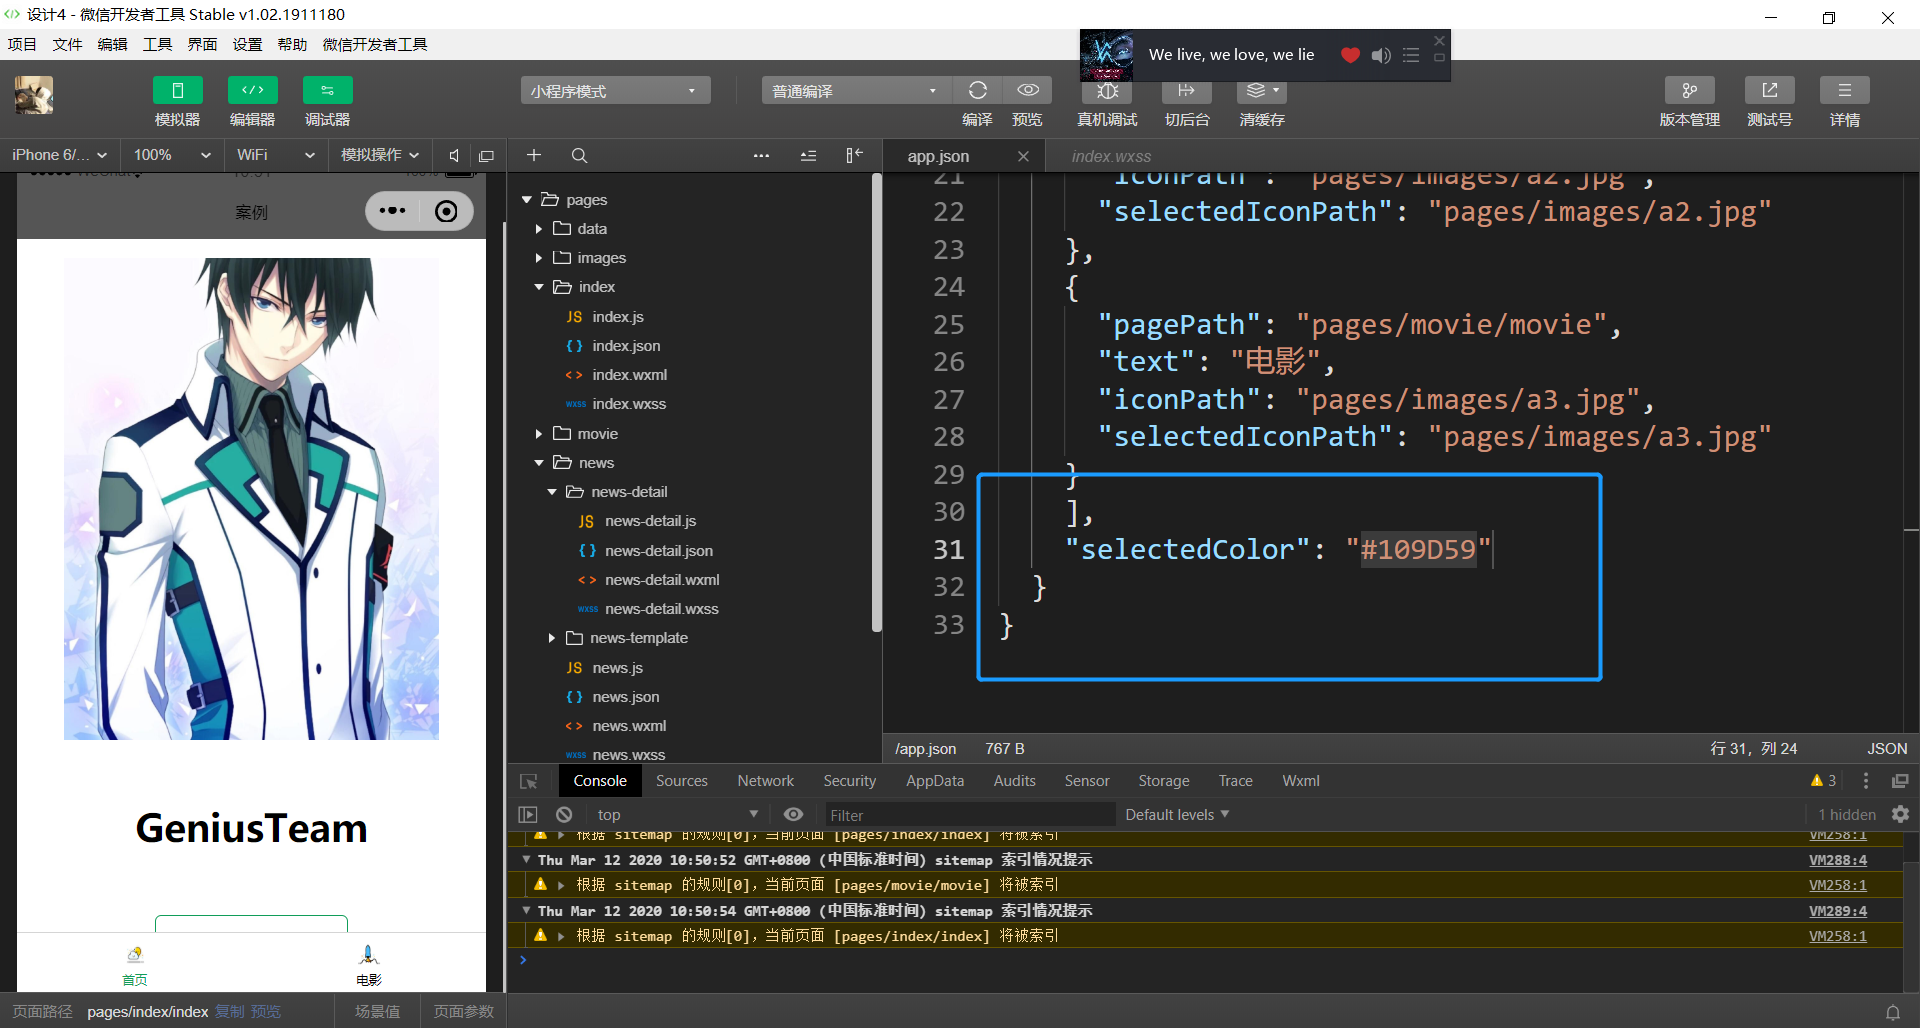Screen dimensions: 1920x1028
Task: Toggle the Debugger panel button
Action: coord(327,90)
